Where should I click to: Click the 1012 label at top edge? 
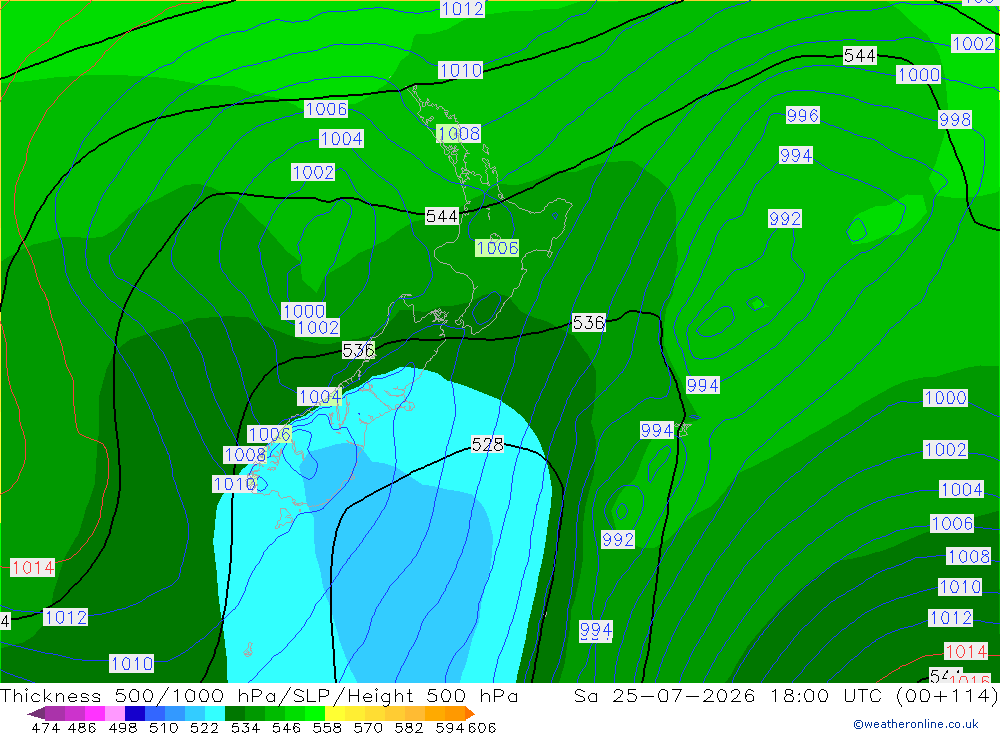[462, 9]
